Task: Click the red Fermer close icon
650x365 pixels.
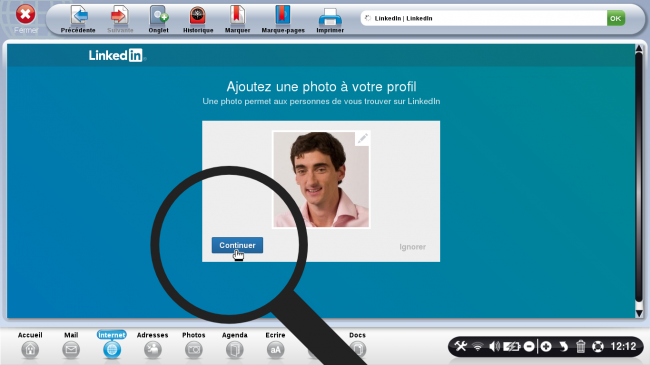Action: coord(25,15)
